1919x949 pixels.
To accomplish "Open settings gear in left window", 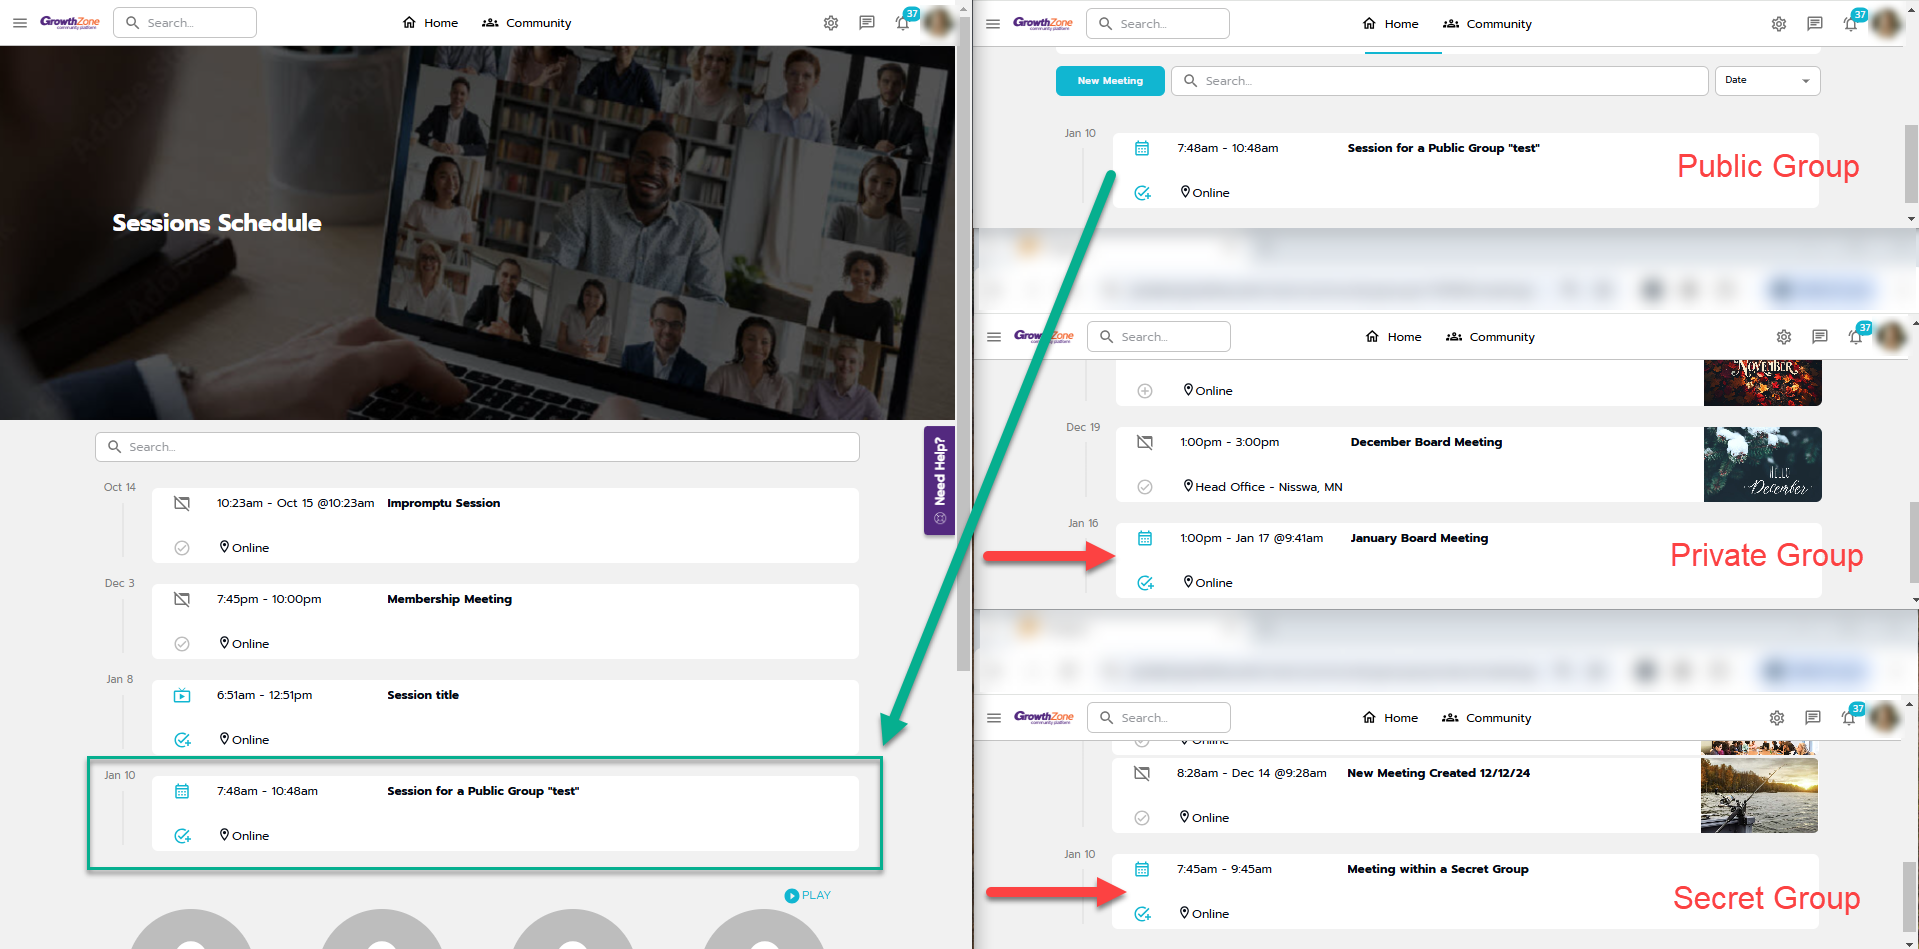I will pos(831,23).
